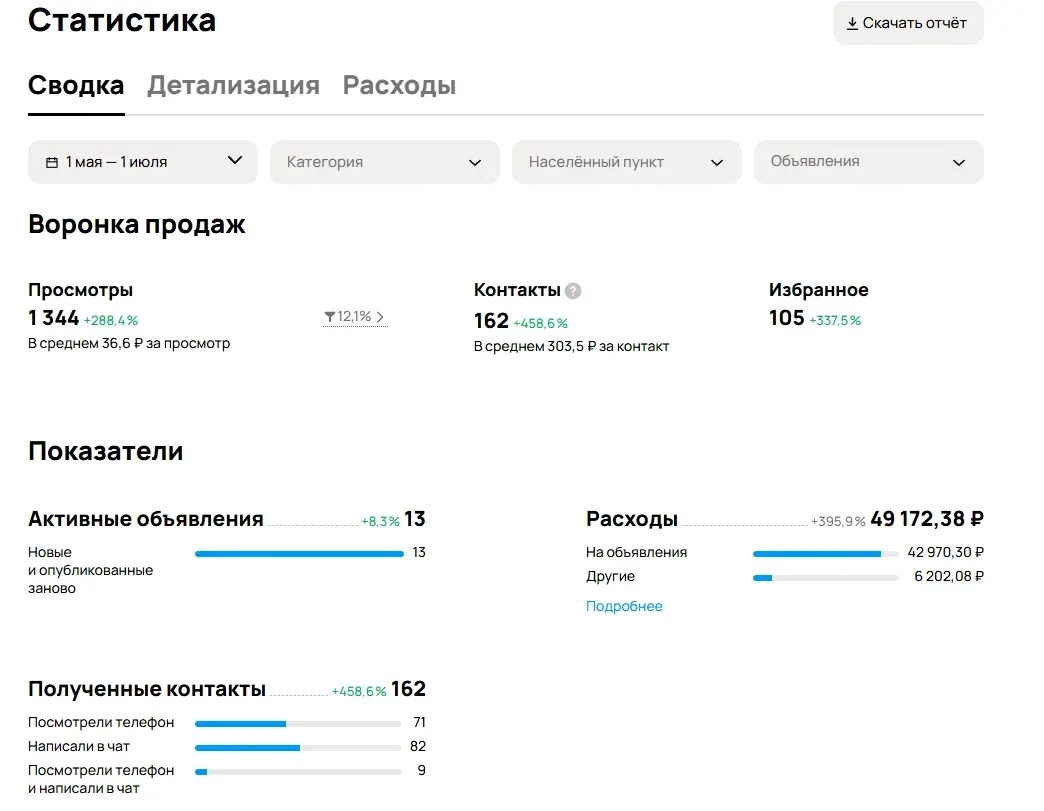Click the +288,4% views growth label

(x=111, y=320)
